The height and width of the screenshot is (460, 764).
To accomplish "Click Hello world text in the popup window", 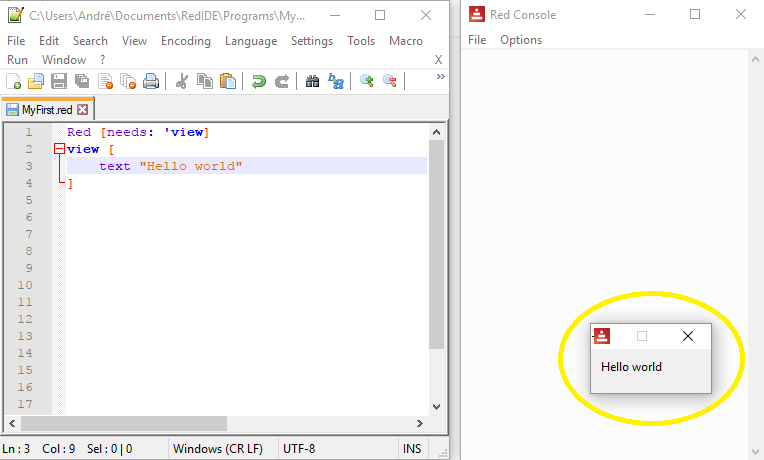I will click(x=631, y=367).
